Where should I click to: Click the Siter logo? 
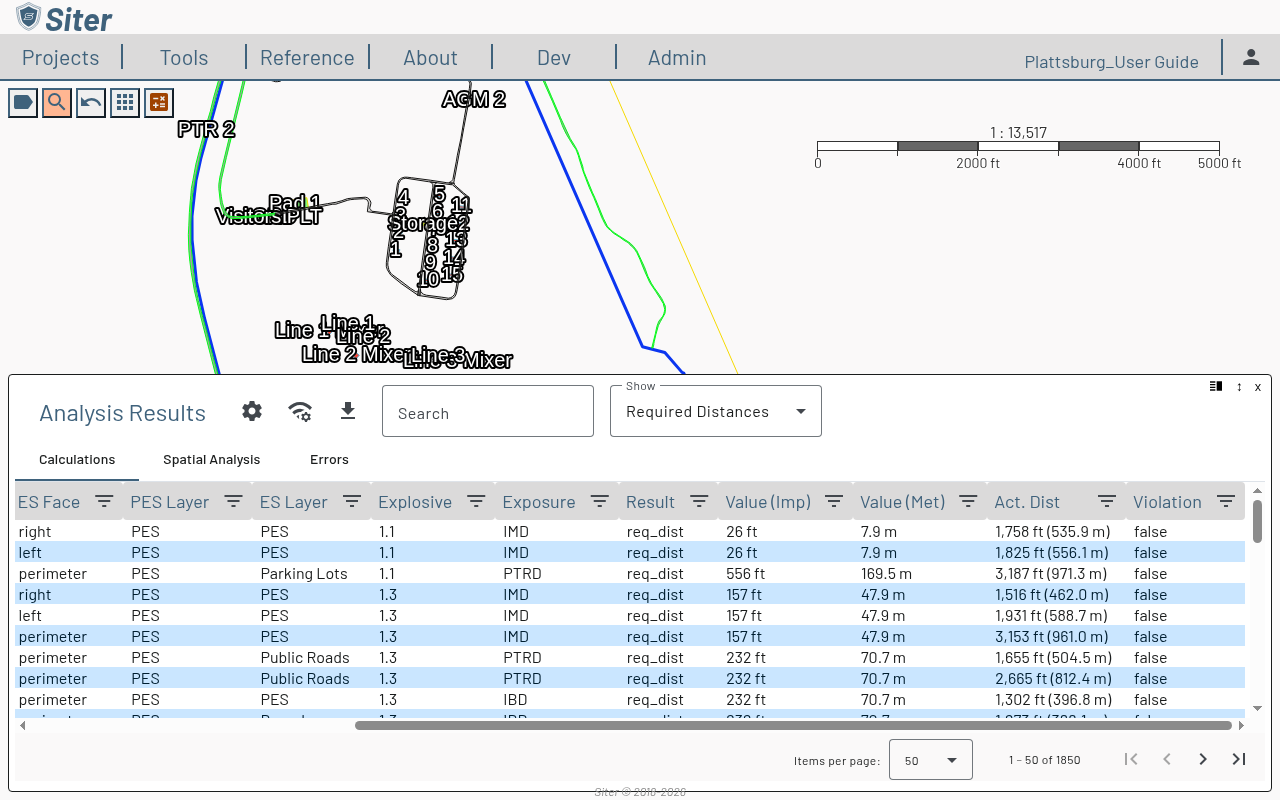click(64, 17)
